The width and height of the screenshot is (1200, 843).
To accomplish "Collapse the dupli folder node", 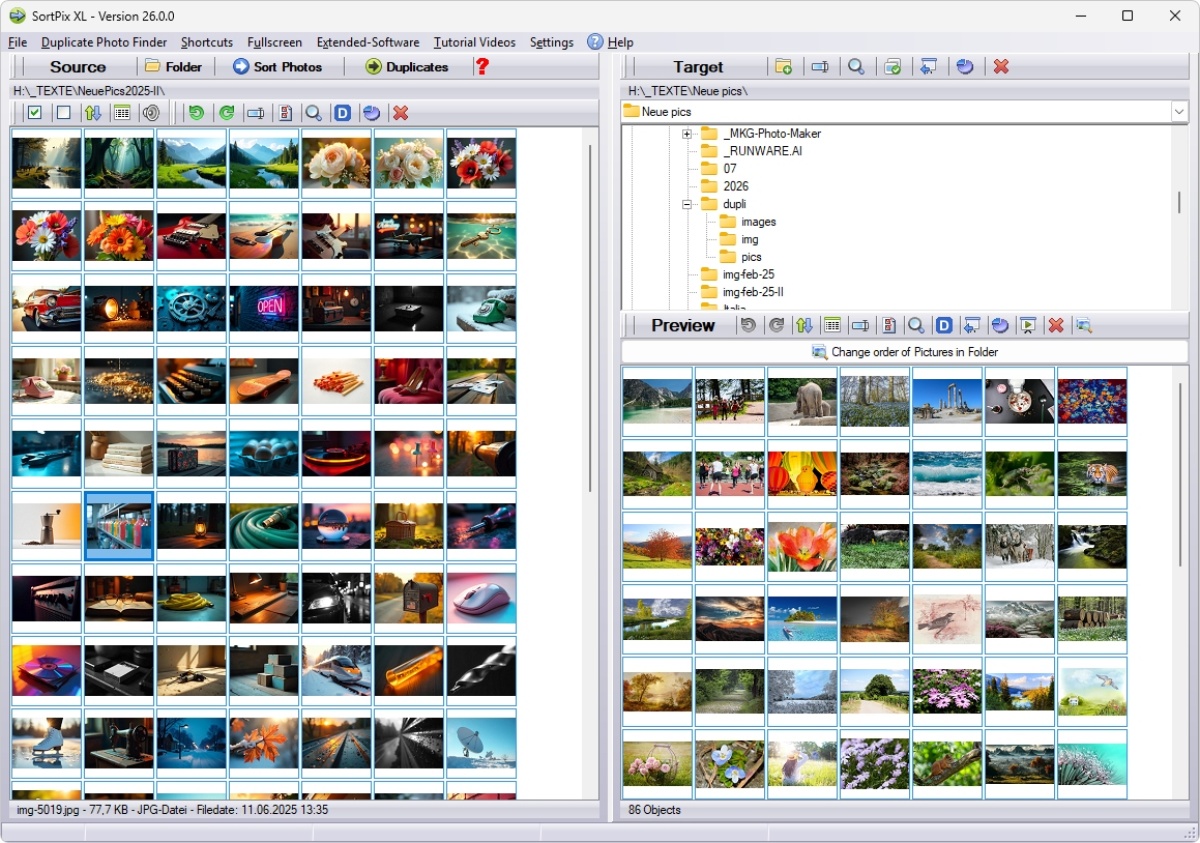I will coord(687,204).
